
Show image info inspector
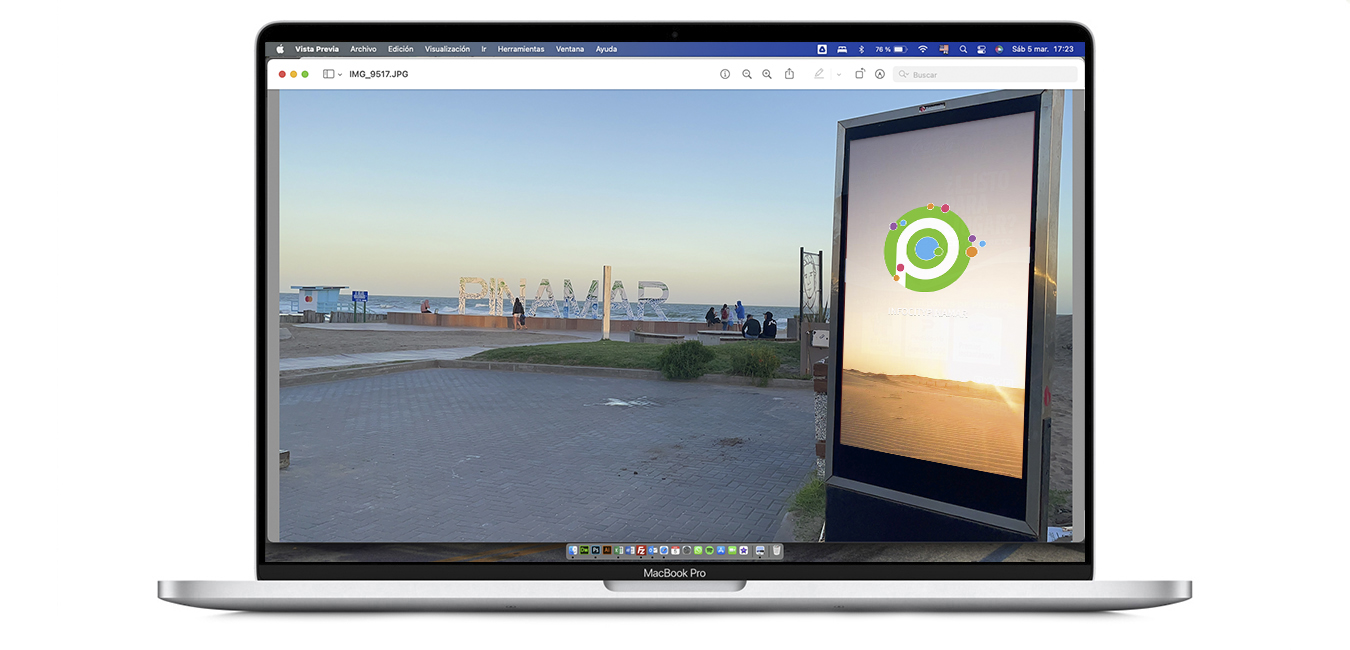[725, 74]
